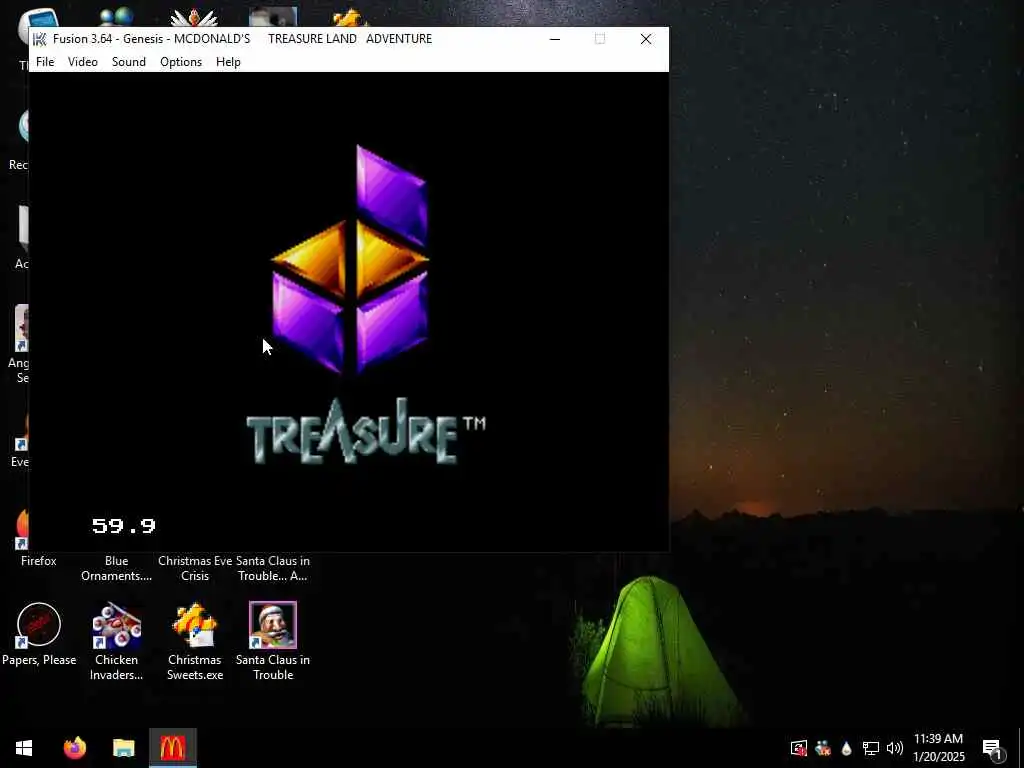Open the clock showing 11:39 AM
The height and width of the screenshot is (768, 1024).
click(x=938, y=748)
